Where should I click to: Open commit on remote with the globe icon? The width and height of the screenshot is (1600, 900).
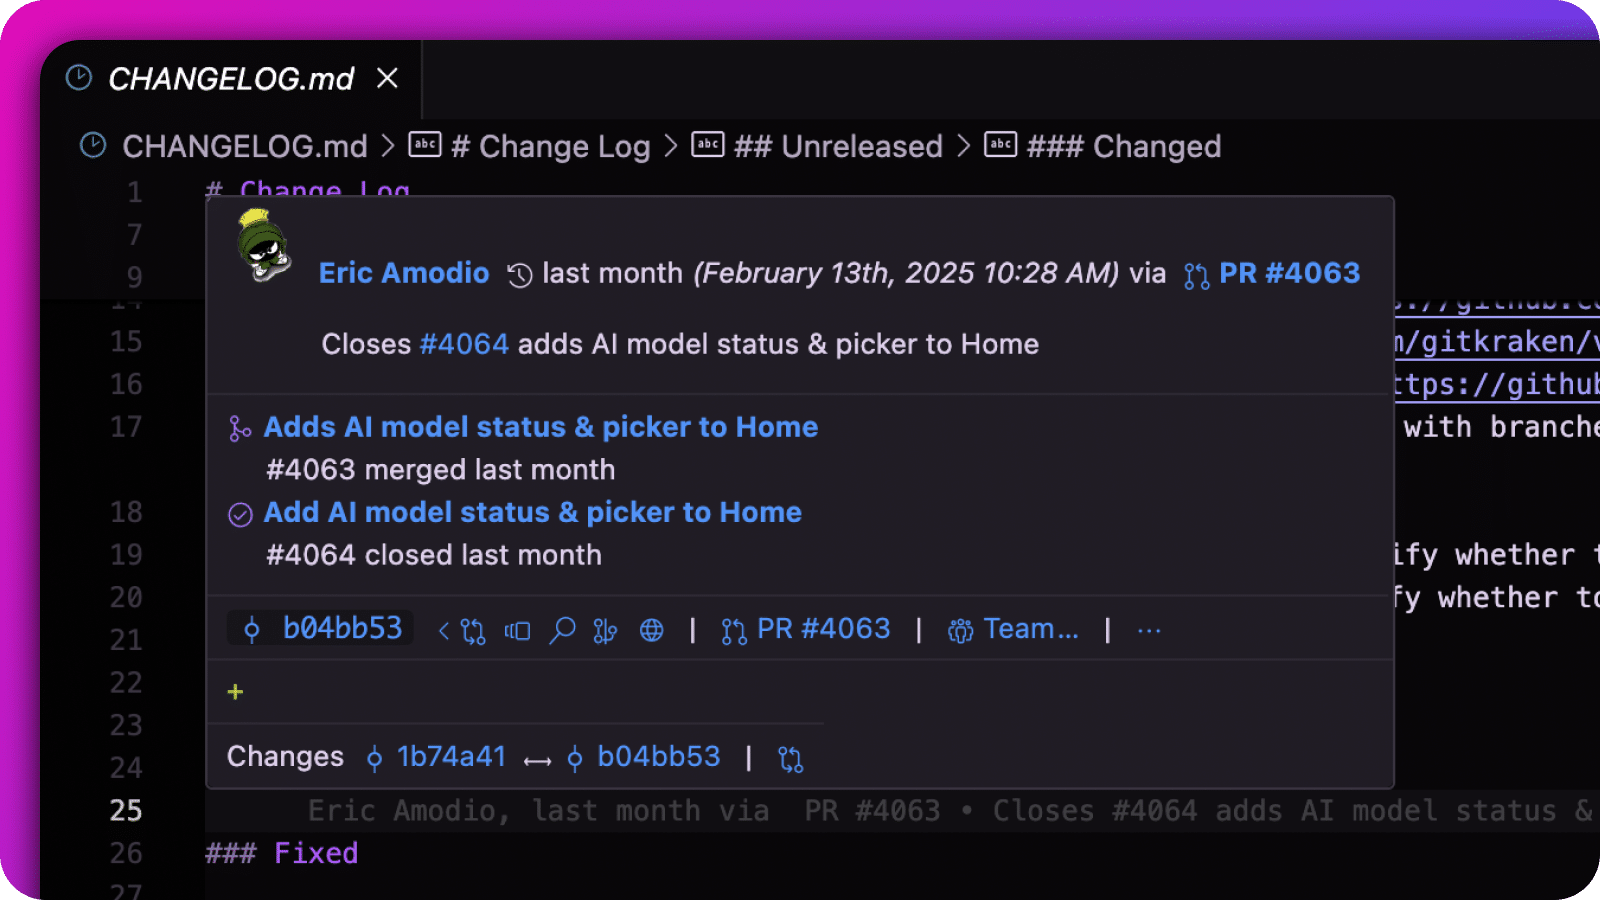coord(651,630)
